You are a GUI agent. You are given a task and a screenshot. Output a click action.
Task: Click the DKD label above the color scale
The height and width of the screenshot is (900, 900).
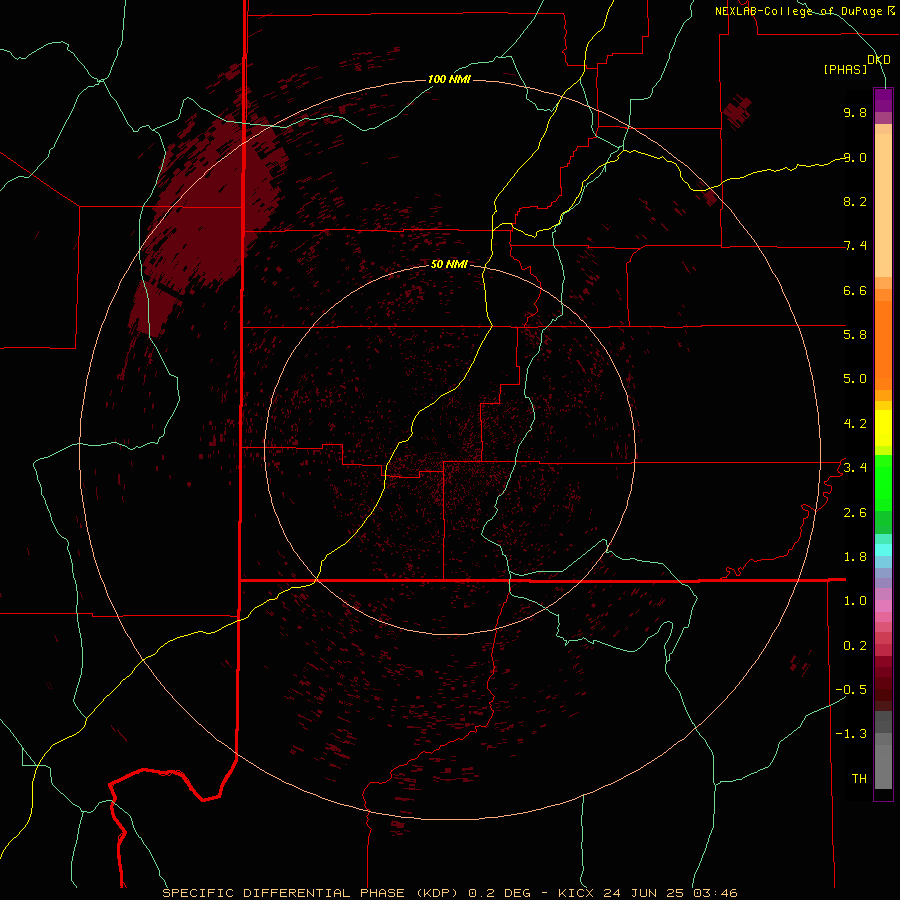pos(879,60)
